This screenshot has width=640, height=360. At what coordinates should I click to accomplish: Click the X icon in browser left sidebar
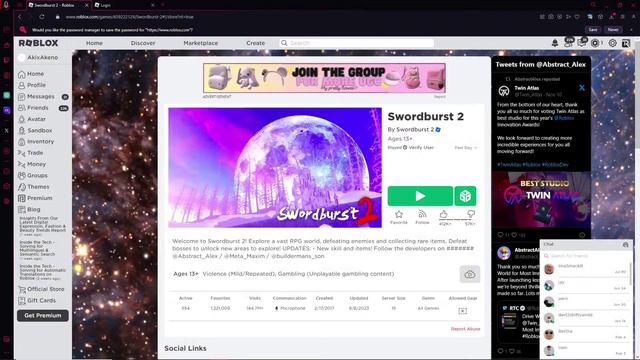[7, 131]
